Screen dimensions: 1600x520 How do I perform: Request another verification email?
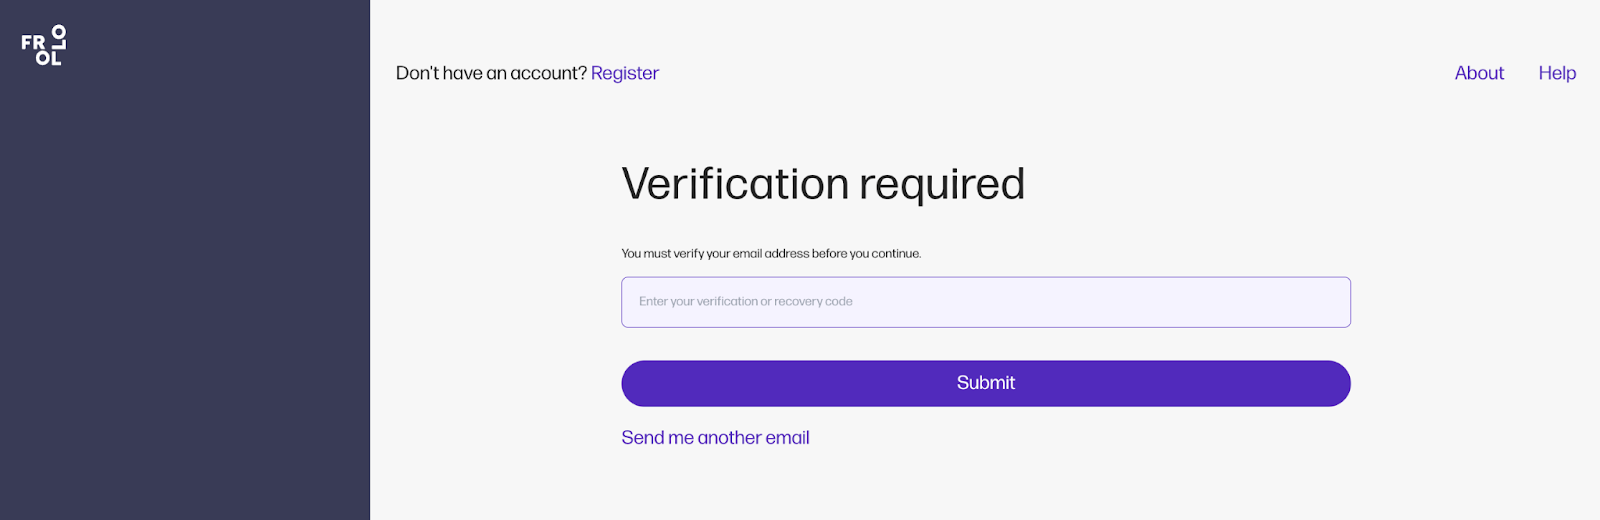[715, 438]
